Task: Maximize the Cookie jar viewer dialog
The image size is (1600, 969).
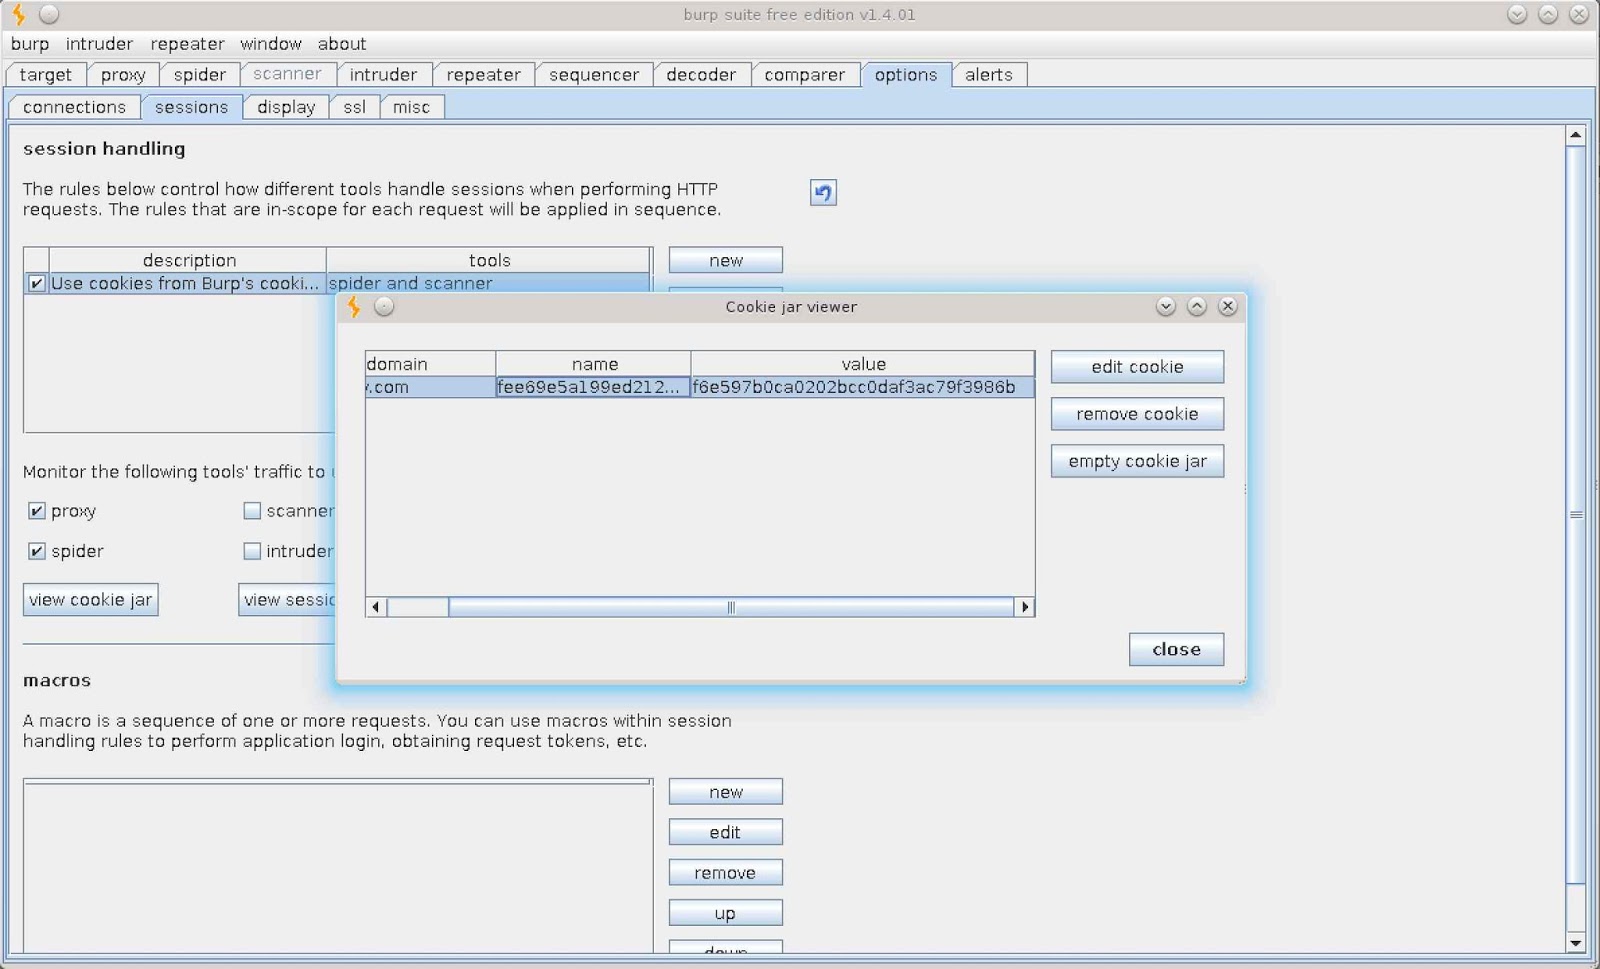Action: (1197, 306)
